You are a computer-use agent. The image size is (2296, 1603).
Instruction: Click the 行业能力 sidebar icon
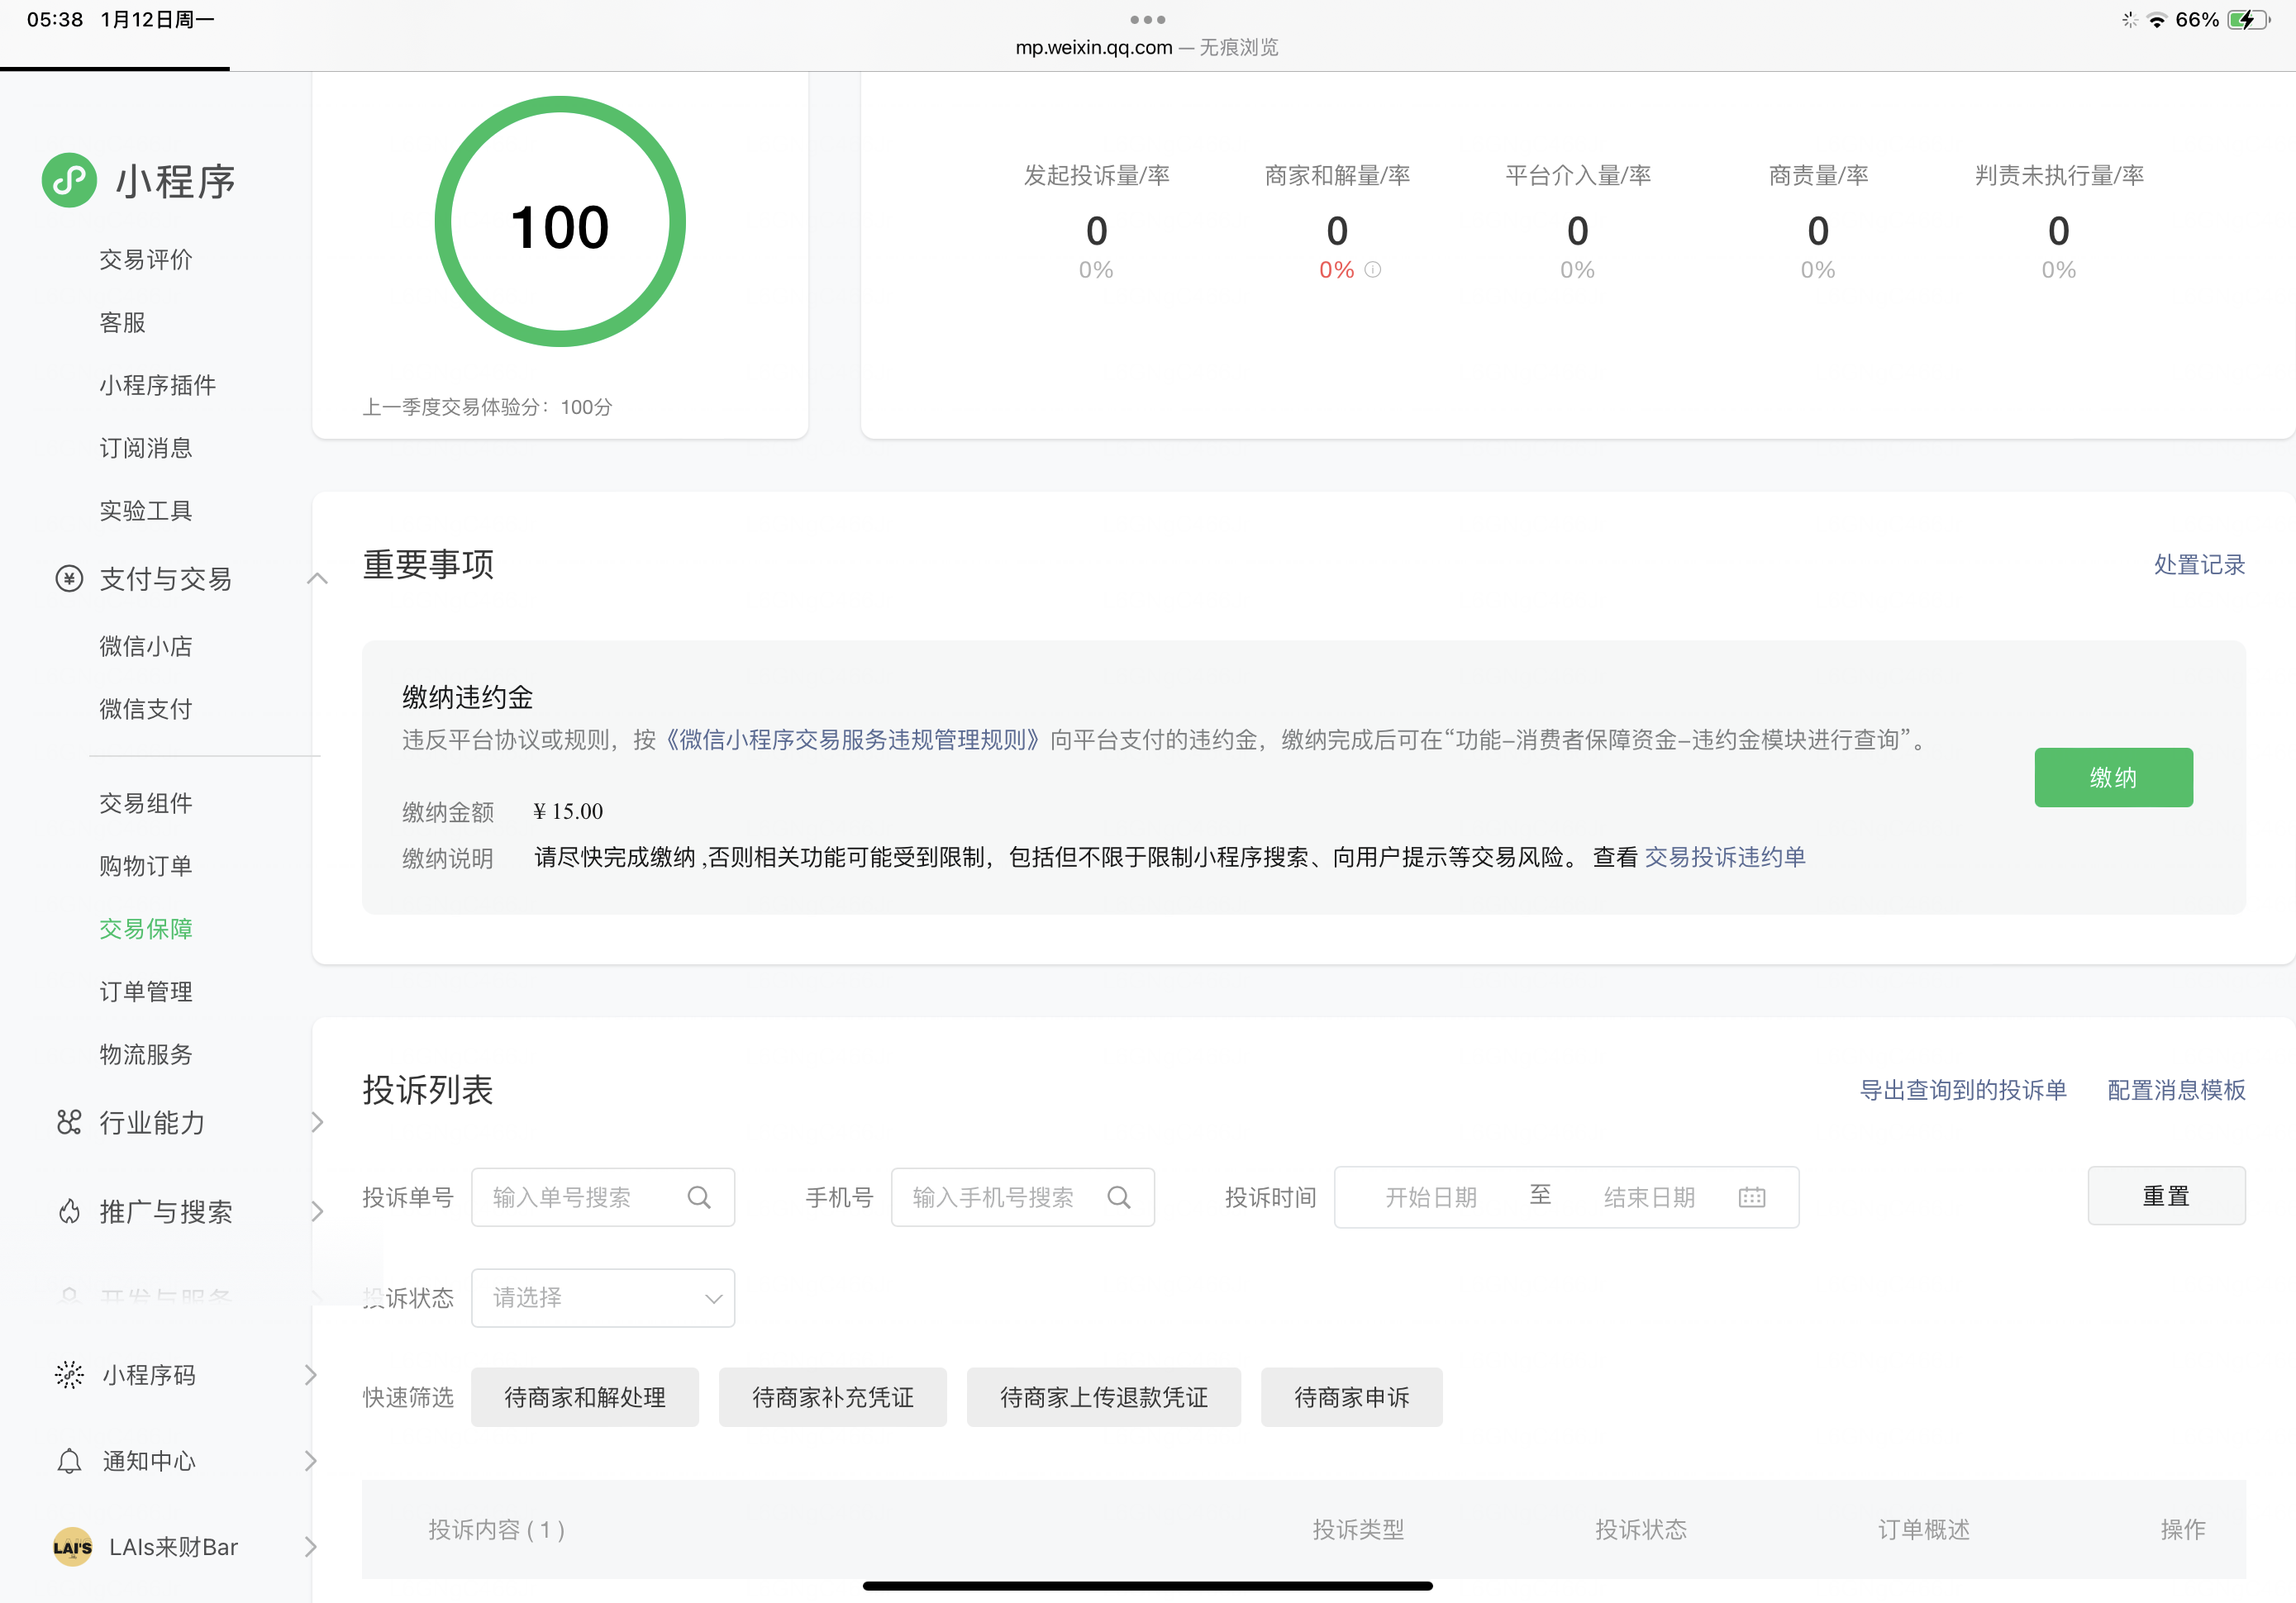point(69,1122)
